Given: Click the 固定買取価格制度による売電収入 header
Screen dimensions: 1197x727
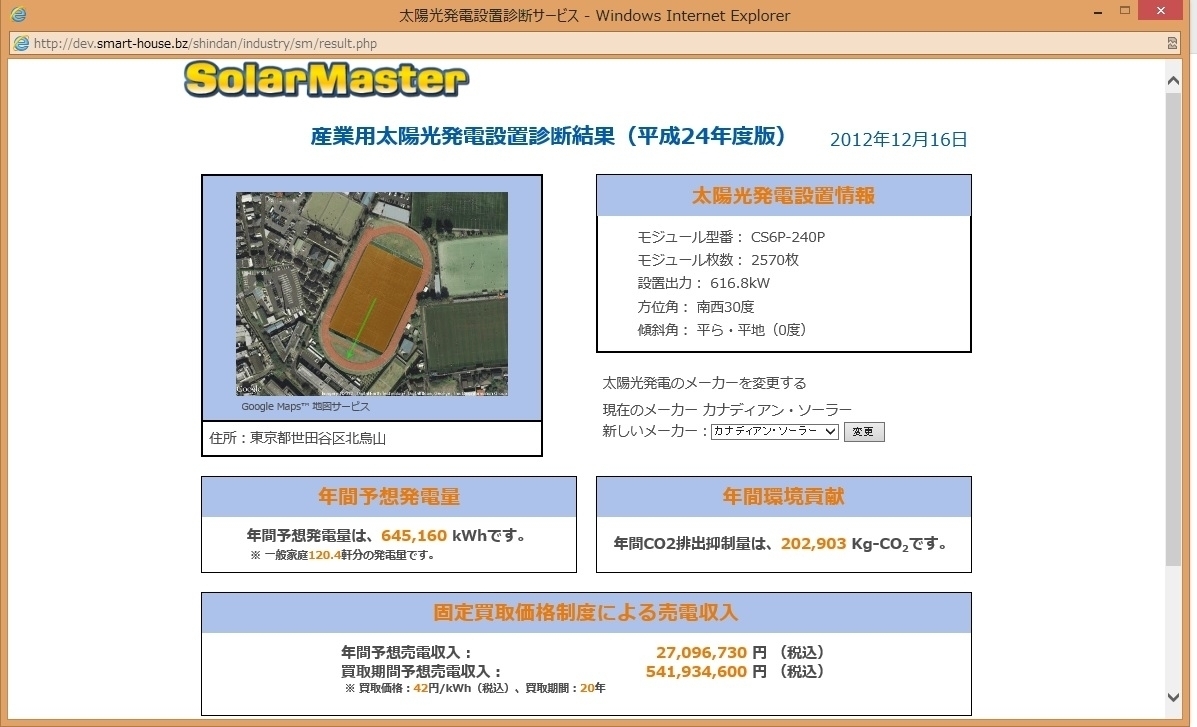Looking at the screenshot, I should coord(585,612).
